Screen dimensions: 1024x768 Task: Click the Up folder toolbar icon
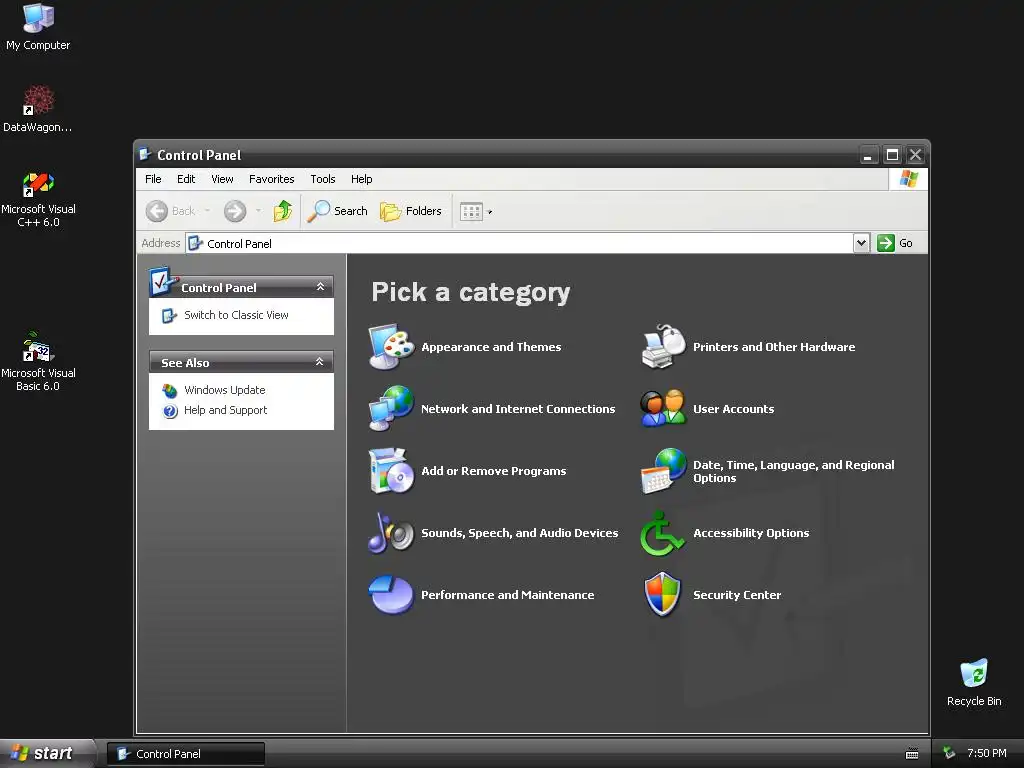(x=282, y=211)
